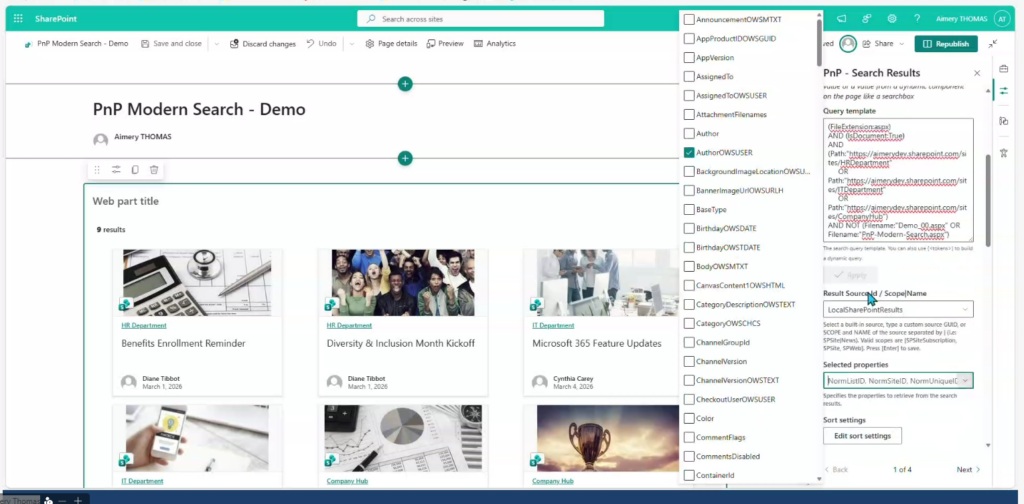
Task: Click the duplicate web part icon
Action: (x=135, y=170)
